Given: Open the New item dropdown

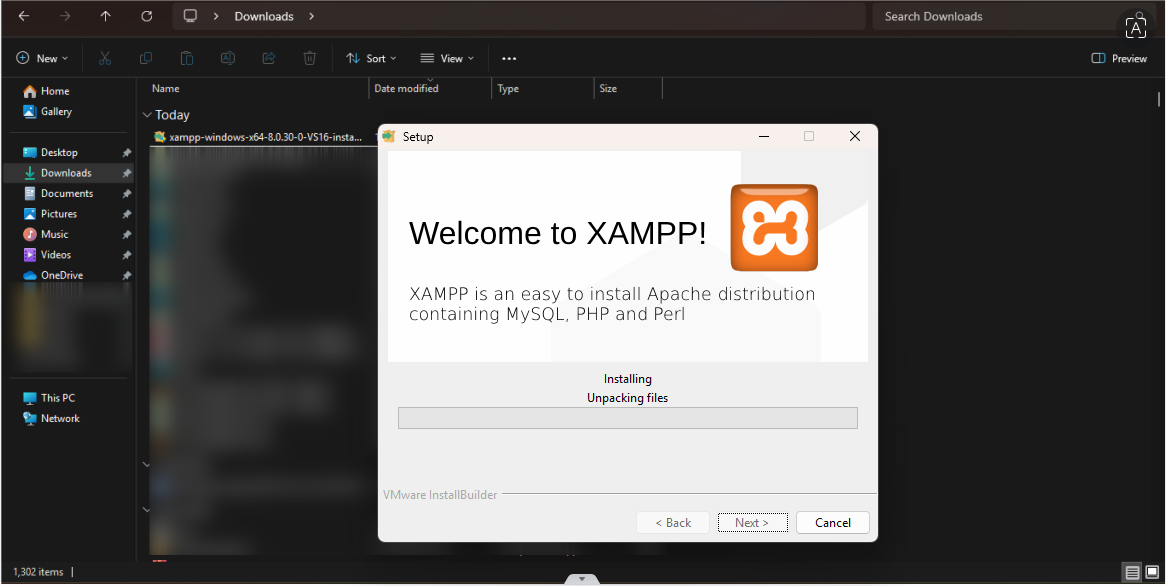Looking at the screenshot, I should click(42, 58).
